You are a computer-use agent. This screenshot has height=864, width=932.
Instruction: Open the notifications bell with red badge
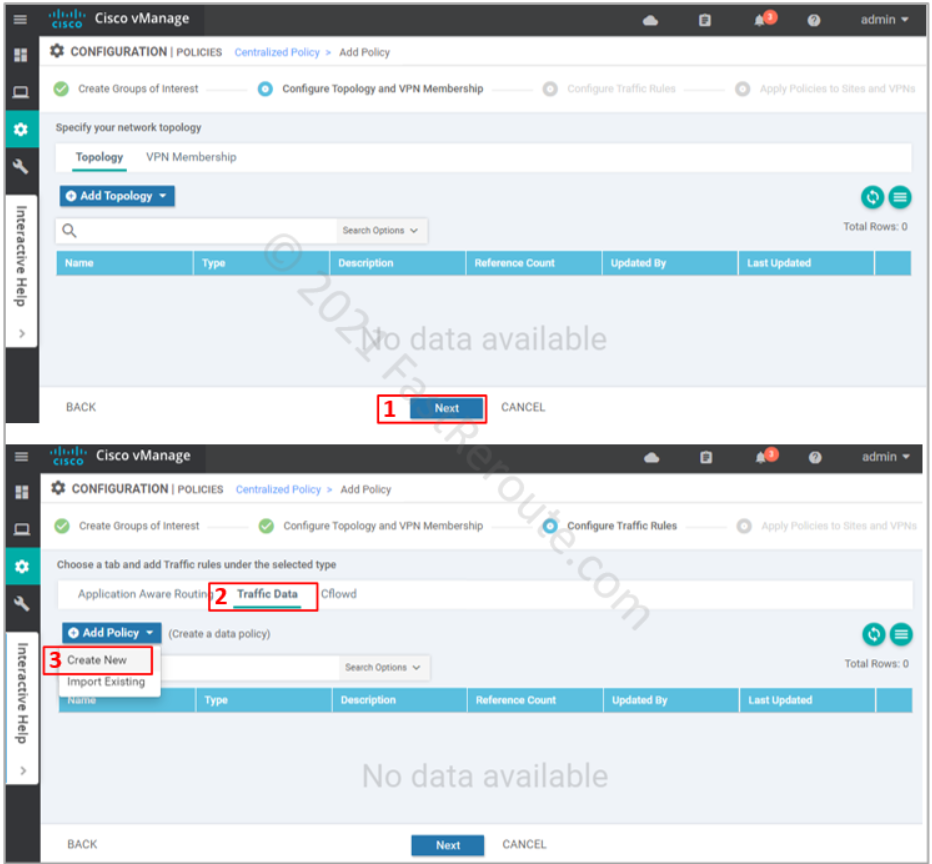click(763, 20)
